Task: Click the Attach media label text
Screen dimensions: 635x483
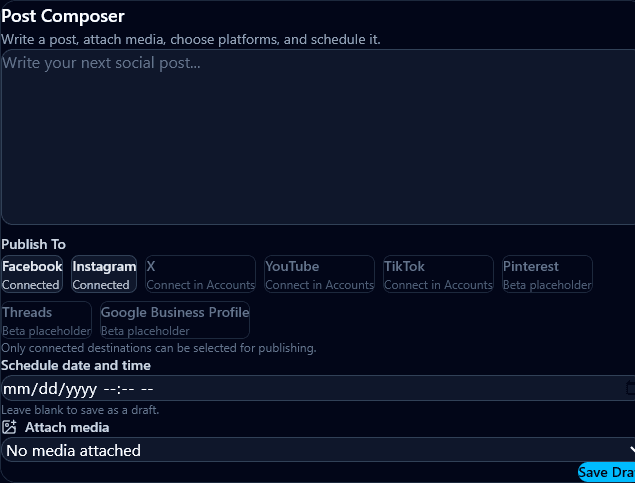Action: (67, 428)
